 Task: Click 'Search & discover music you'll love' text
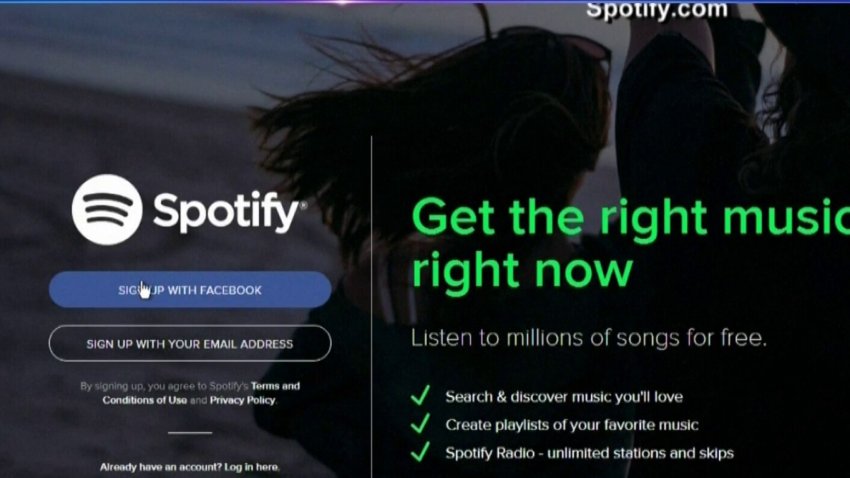click(564, 397)
